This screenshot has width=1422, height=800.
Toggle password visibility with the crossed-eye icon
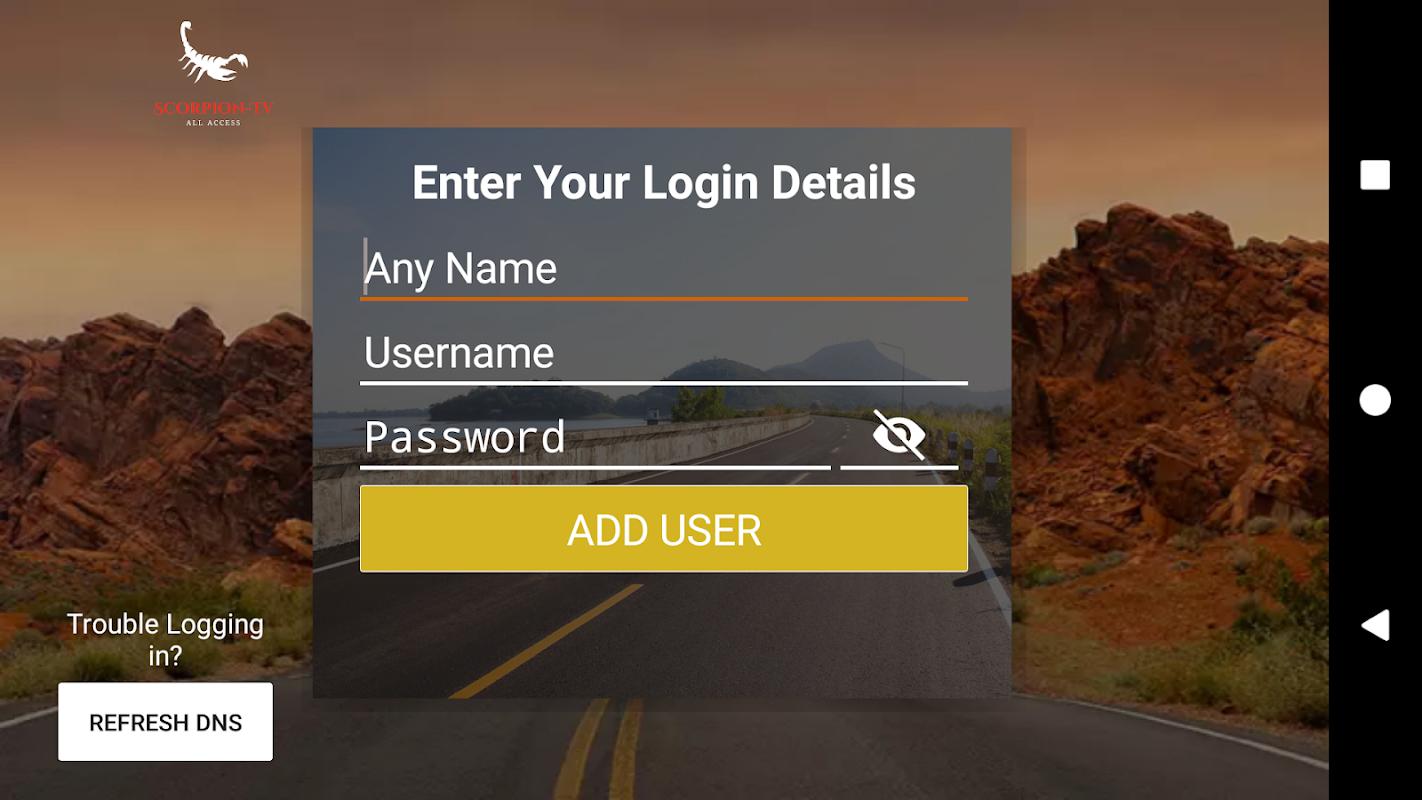(899, 435)
